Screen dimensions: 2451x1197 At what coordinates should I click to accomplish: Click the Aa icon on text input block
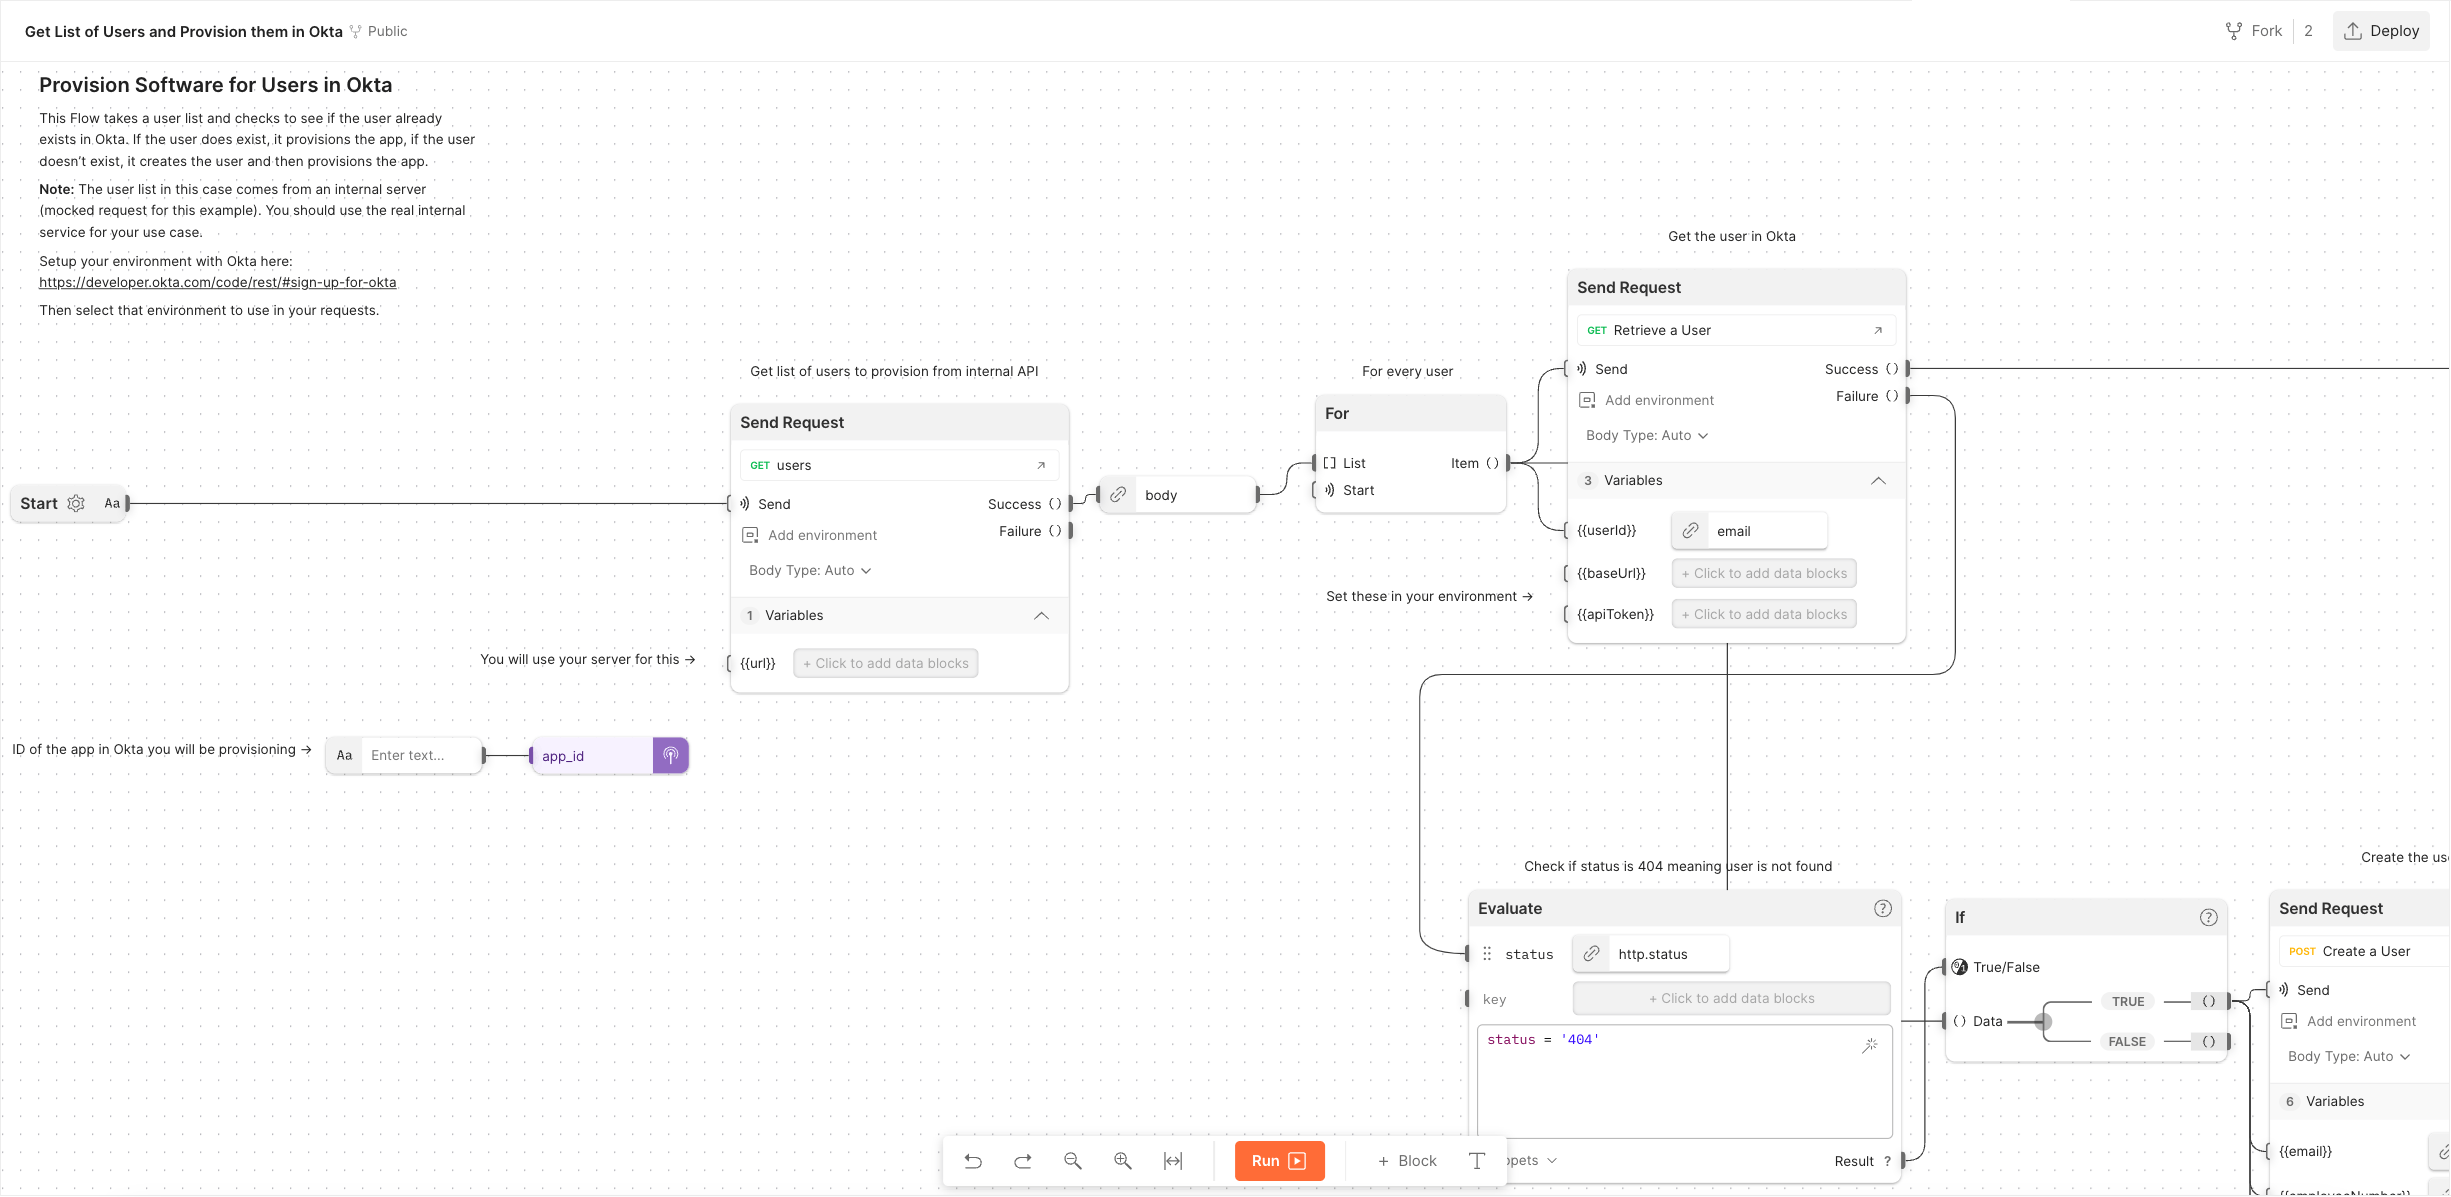[344, 756]
